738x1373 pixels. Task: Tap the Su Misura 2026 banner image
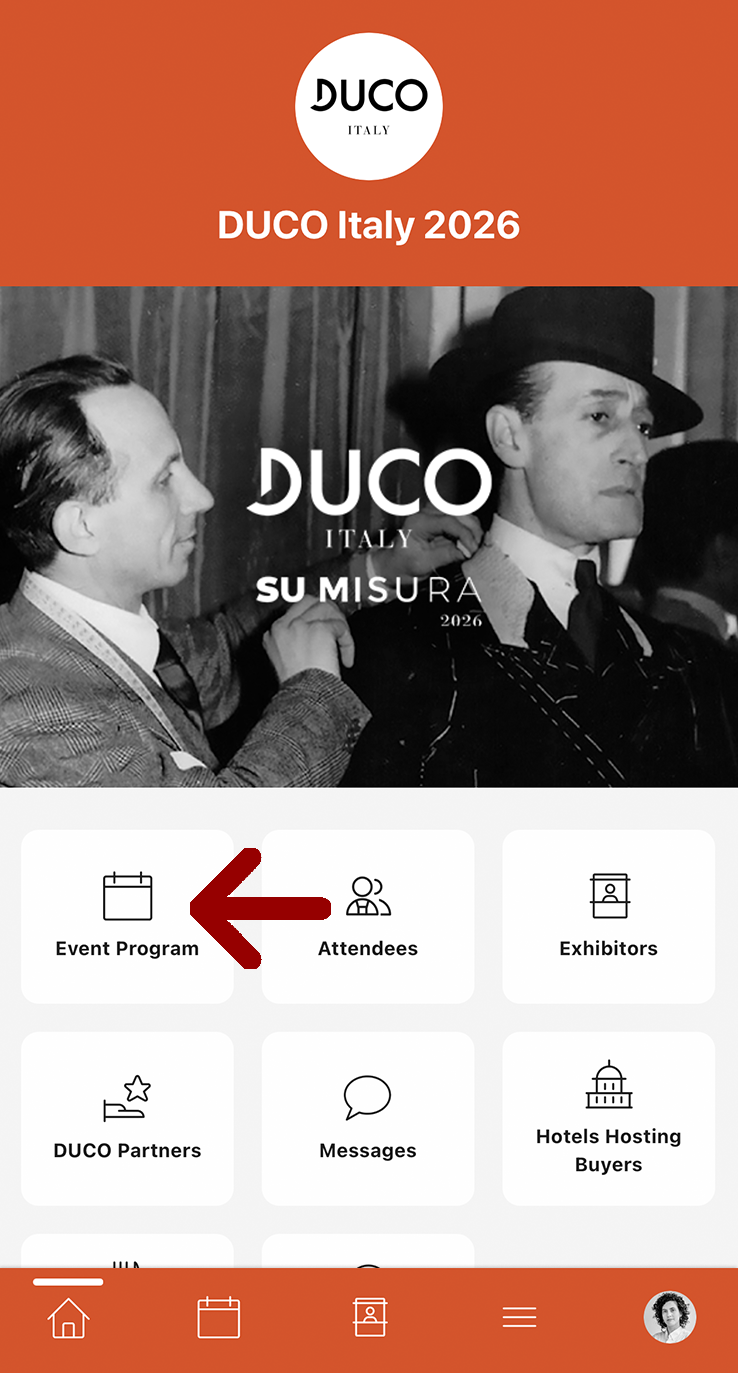[369, 537]
